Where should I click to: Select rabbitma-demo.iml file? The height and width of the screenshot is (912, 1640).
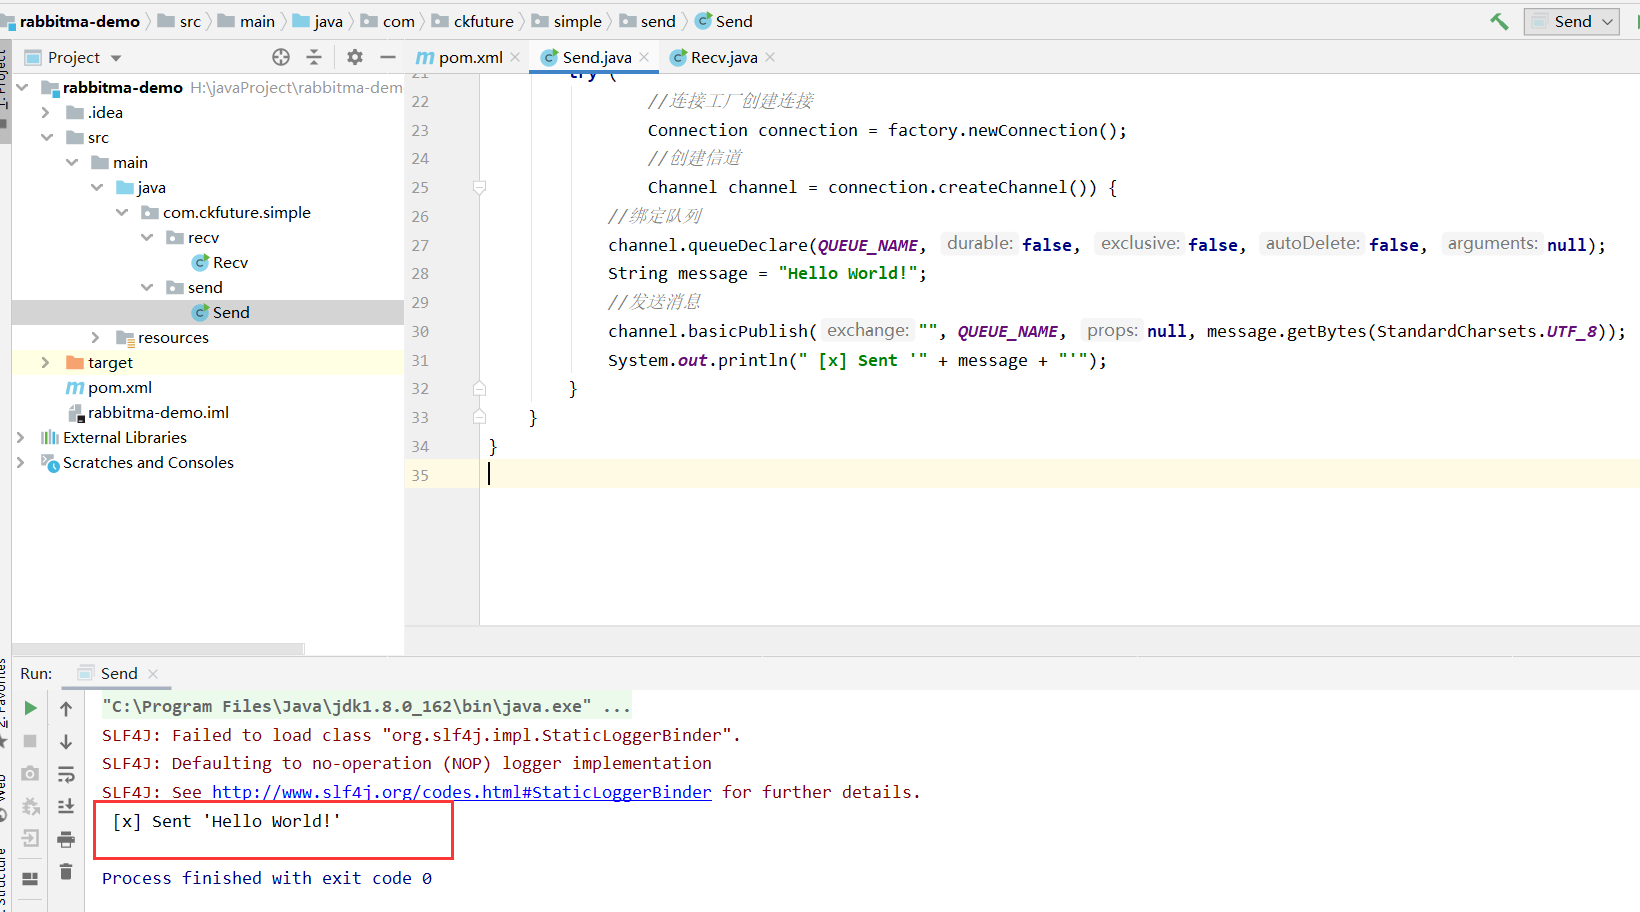tap(148, 412)
